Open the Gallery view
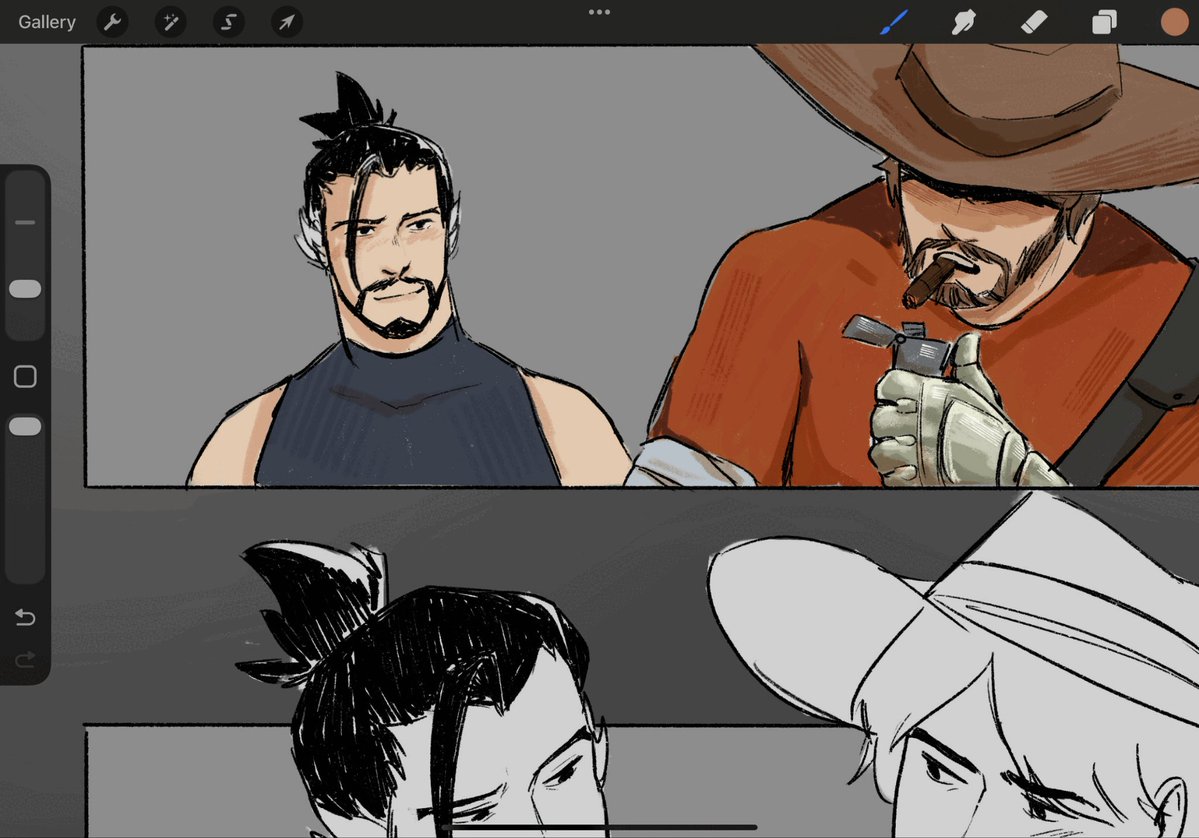Screen dimensions: 1199x838 (47, 22)
